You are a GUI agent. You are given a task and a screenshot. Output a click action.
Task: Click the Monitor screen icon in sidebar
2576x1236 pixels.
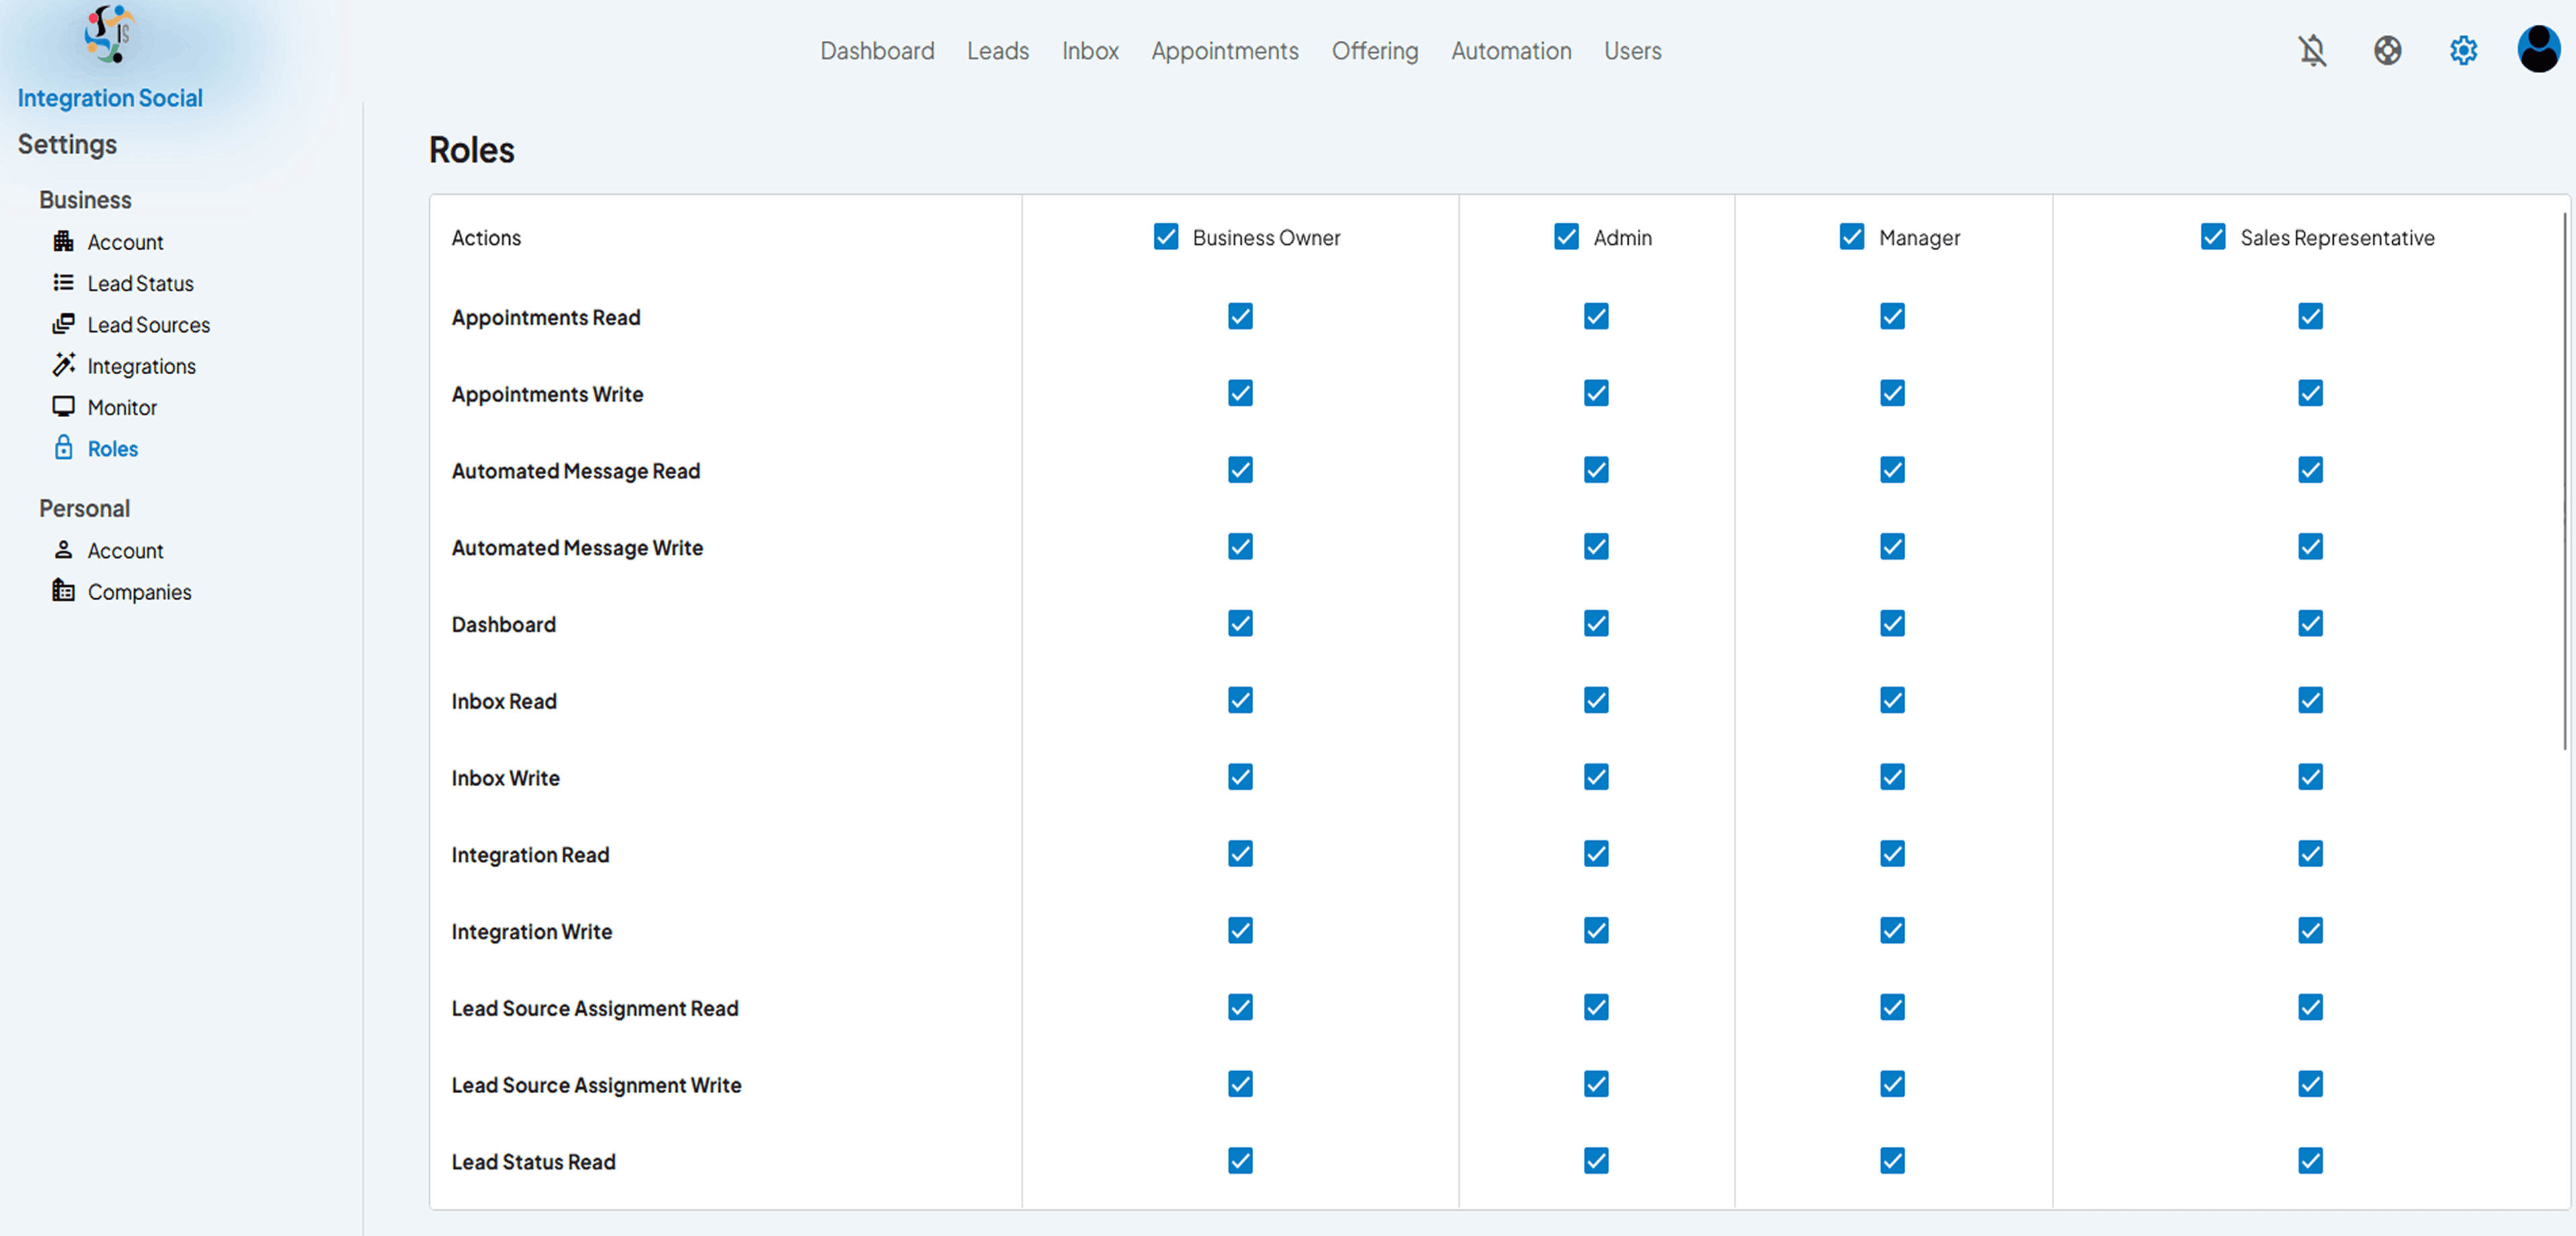coord(64,406)
